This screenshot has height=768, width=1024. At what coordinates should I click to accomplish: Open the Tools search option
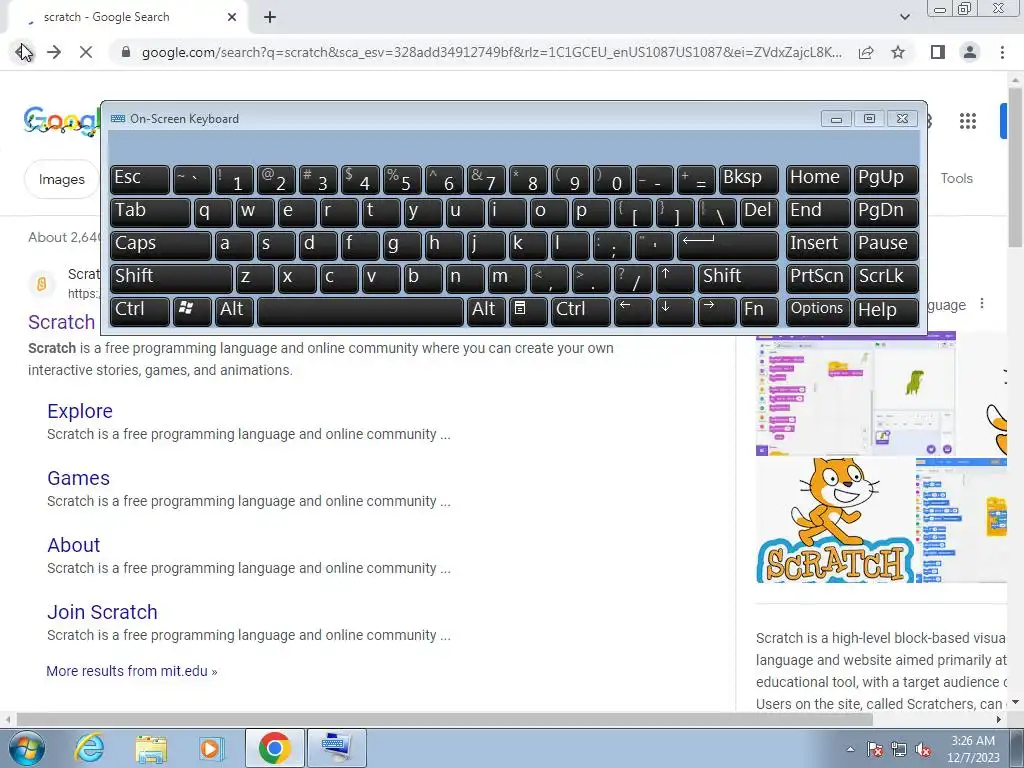tap(956, 178)
